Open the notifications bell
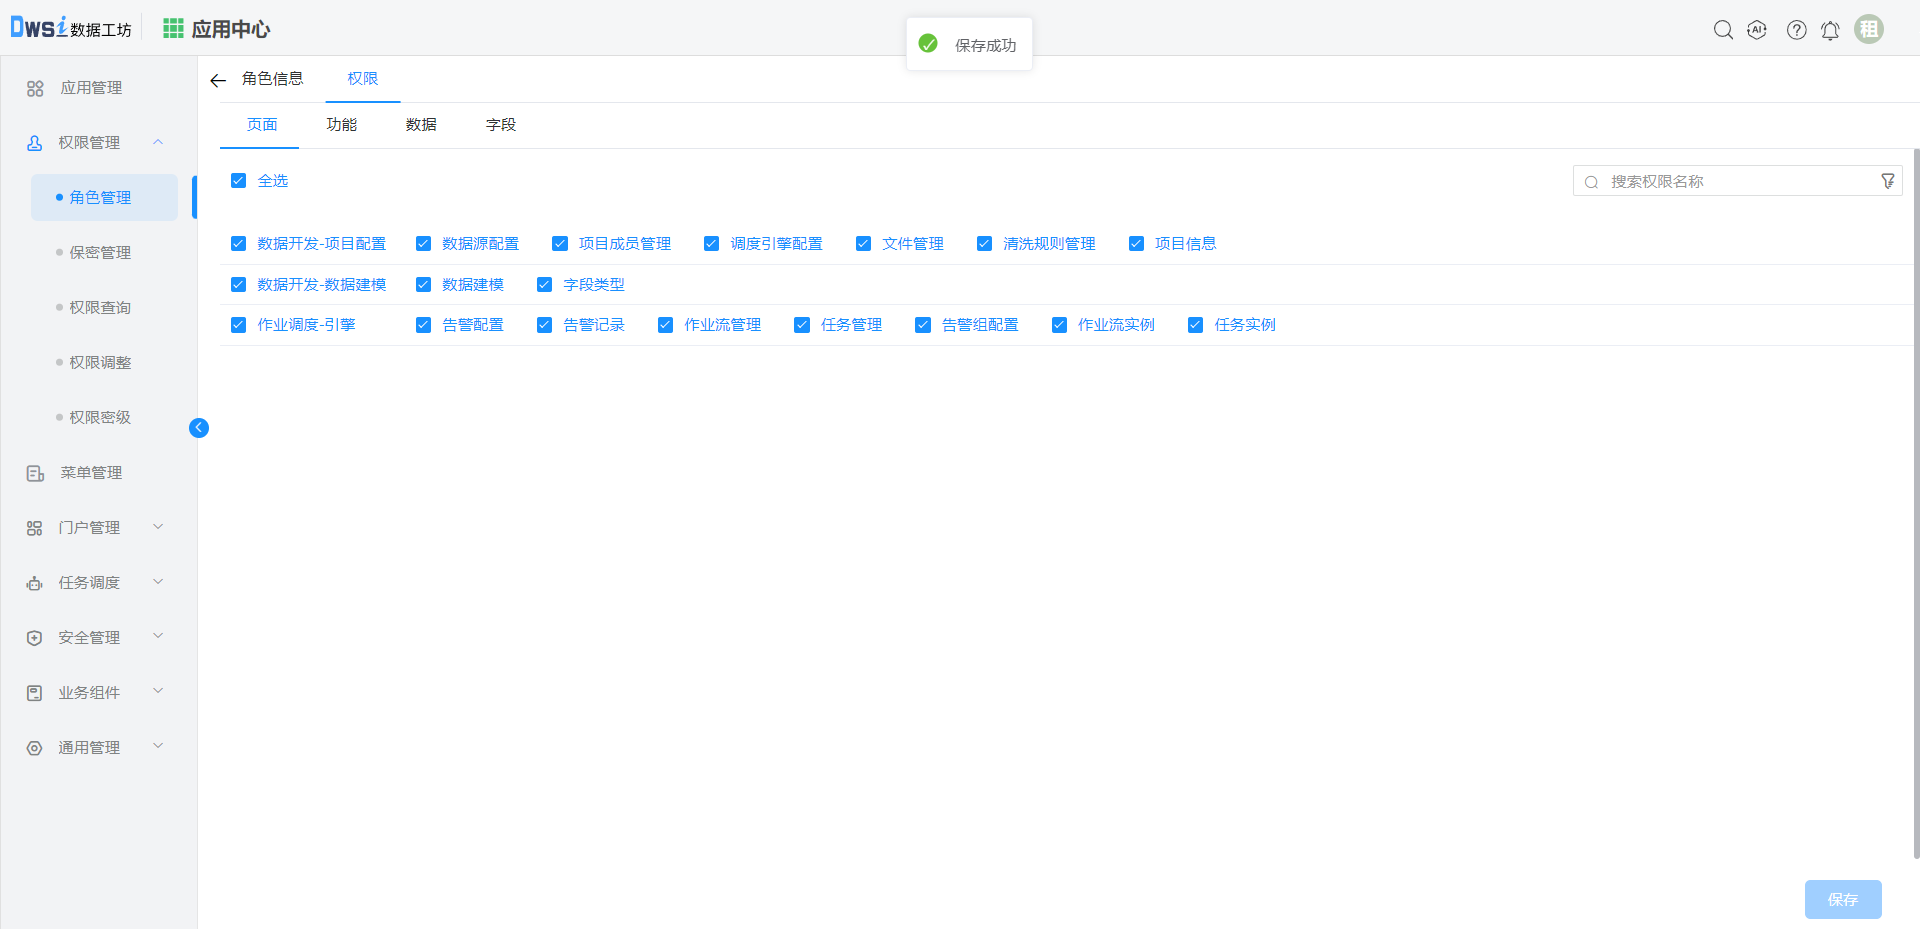1920x929 pixels. pyautogui.click(x=1830, y=31)
